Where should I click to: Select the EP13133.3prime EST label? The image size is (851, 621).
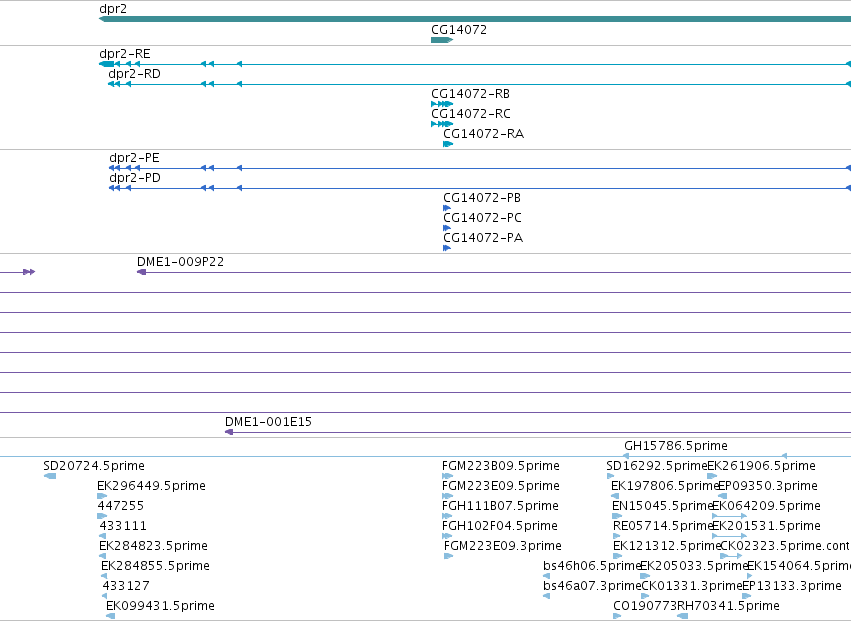(792, 586)
